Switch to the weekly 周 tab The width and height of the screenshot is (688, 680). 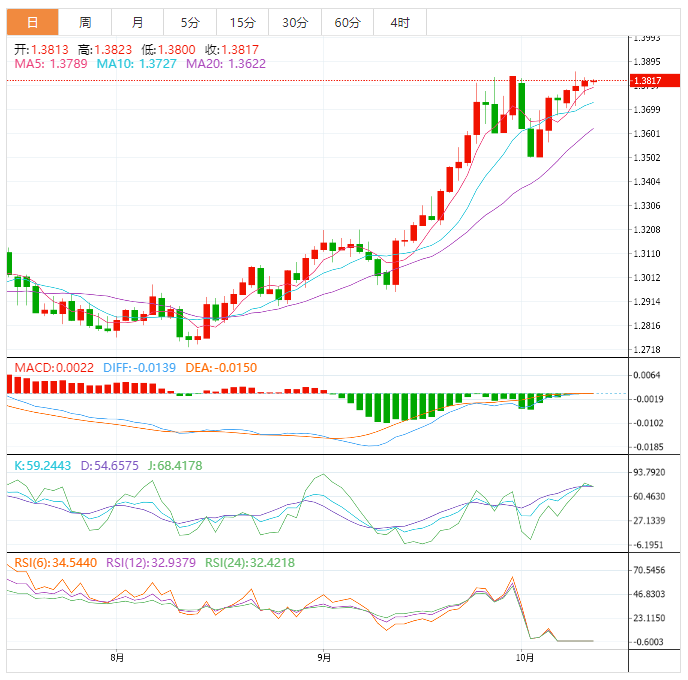click(x=85, y=22)
